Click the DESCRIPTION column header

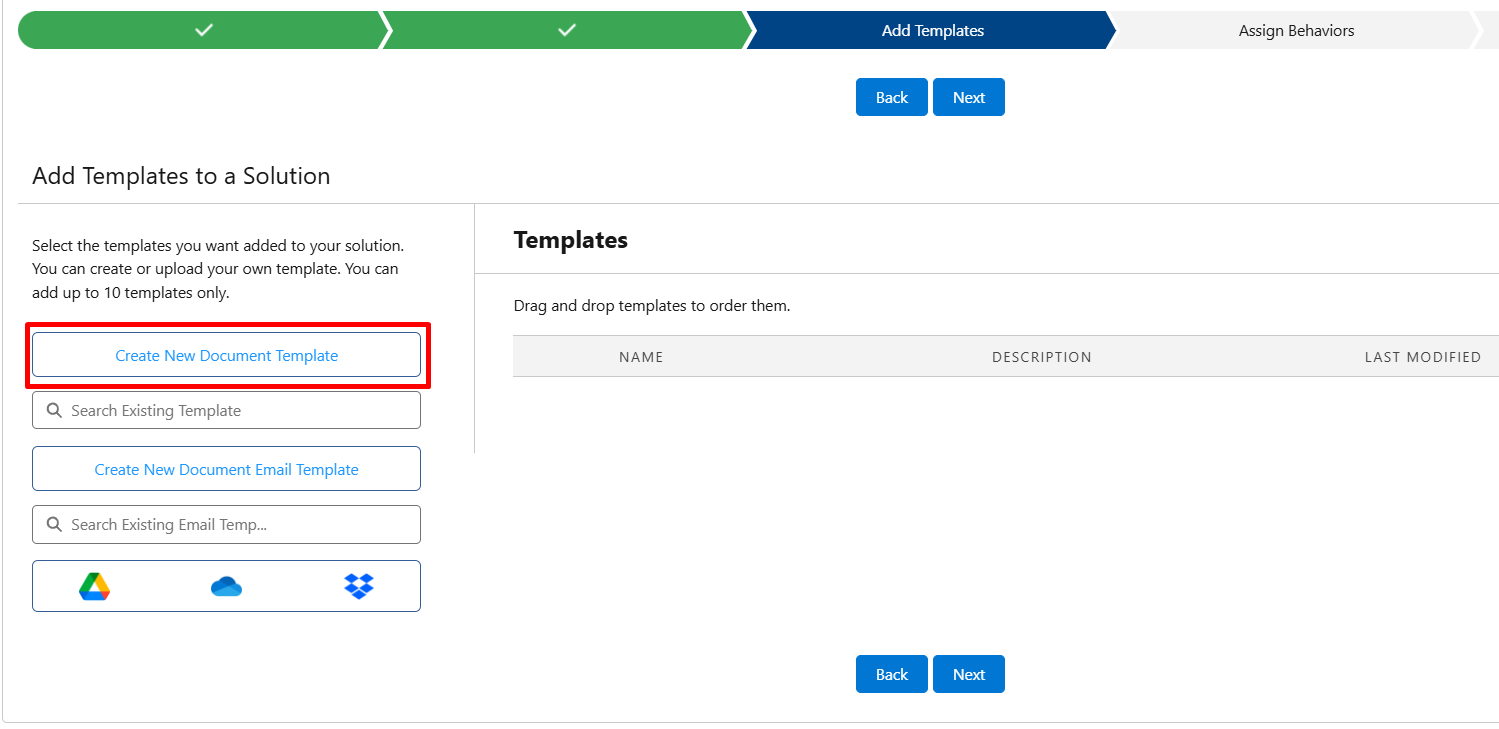(x=1041, y=357)
